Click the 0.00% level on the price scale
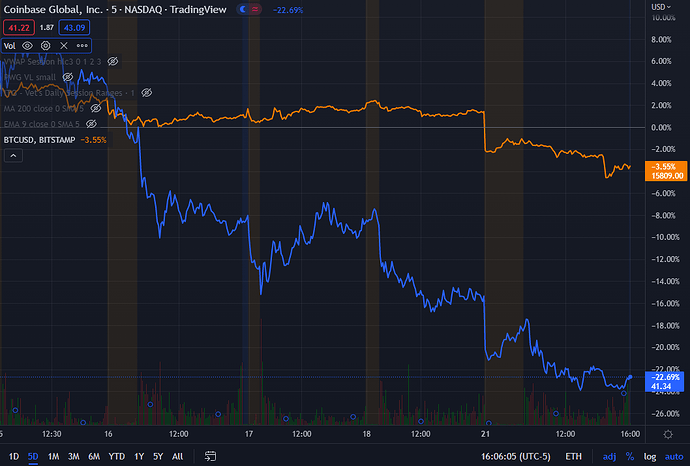This screenshot has height=466, width=690. pos(661,127)
